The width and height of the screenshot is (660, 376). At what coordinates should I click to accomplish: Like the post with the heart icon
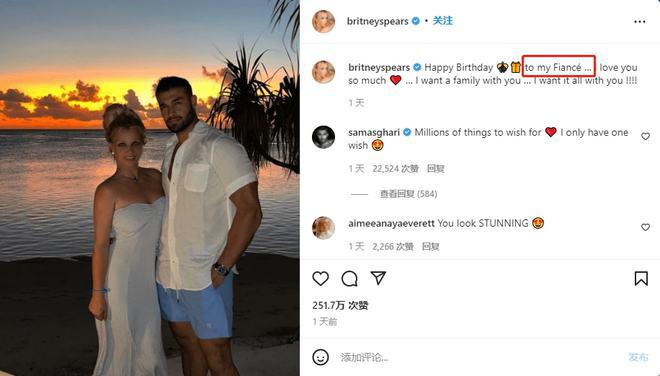pyautogui.click(x=320, y=279)
